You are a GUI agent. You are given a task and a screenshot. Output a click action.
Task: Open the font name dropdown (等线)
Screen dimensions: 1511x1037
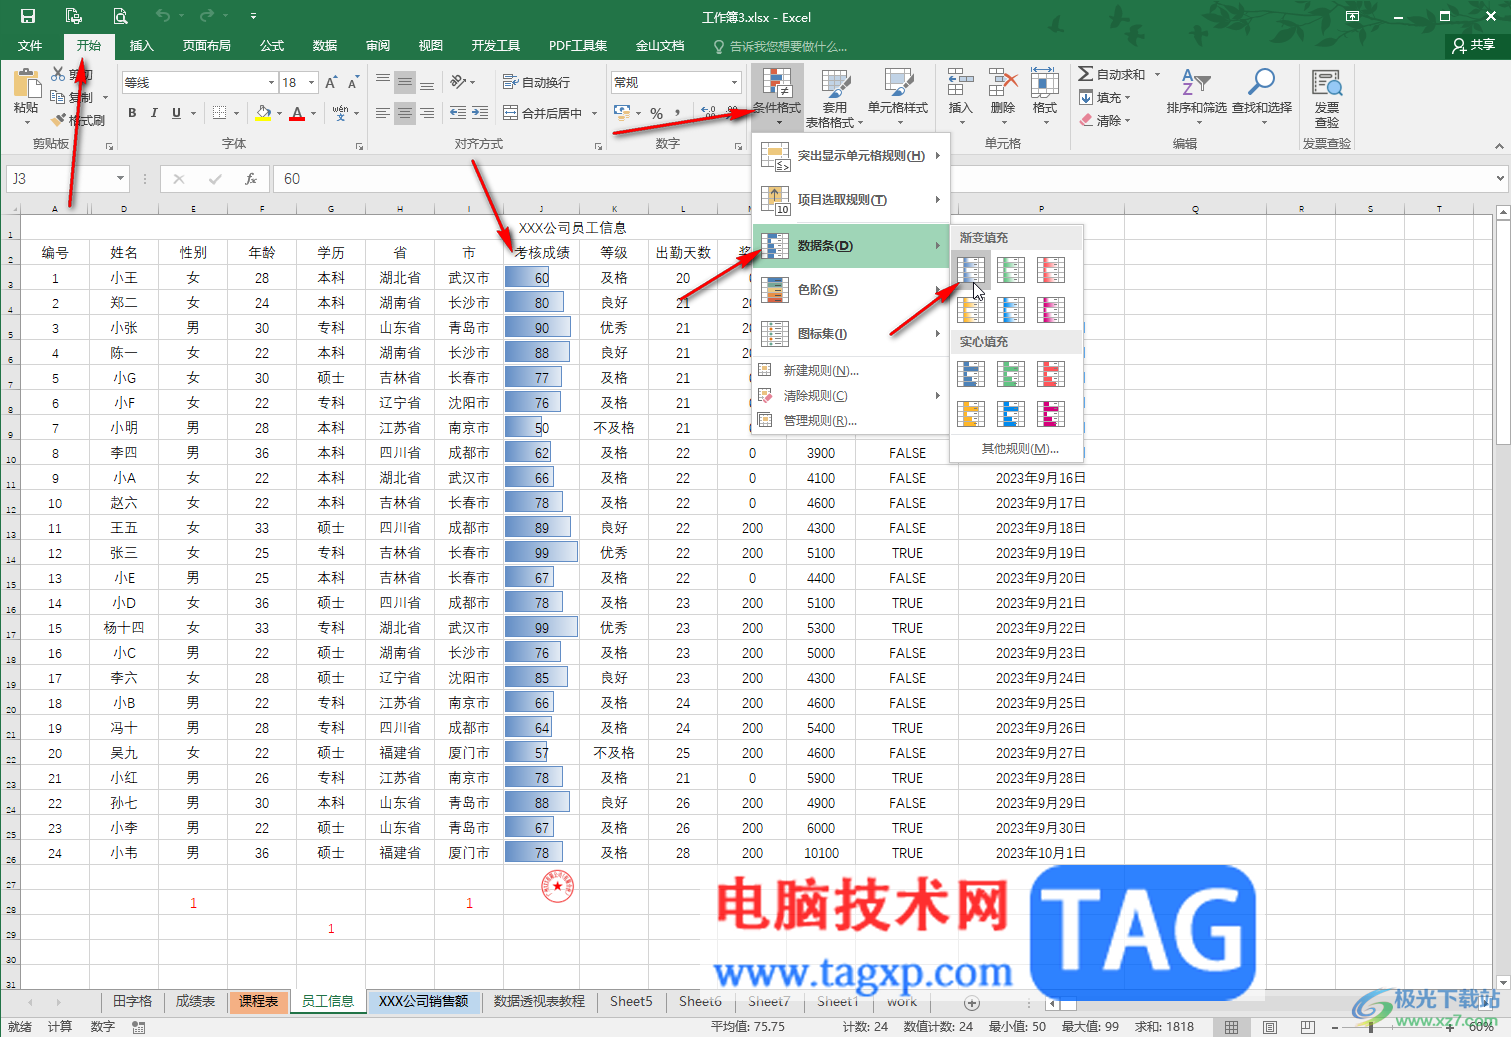(271, 82)
